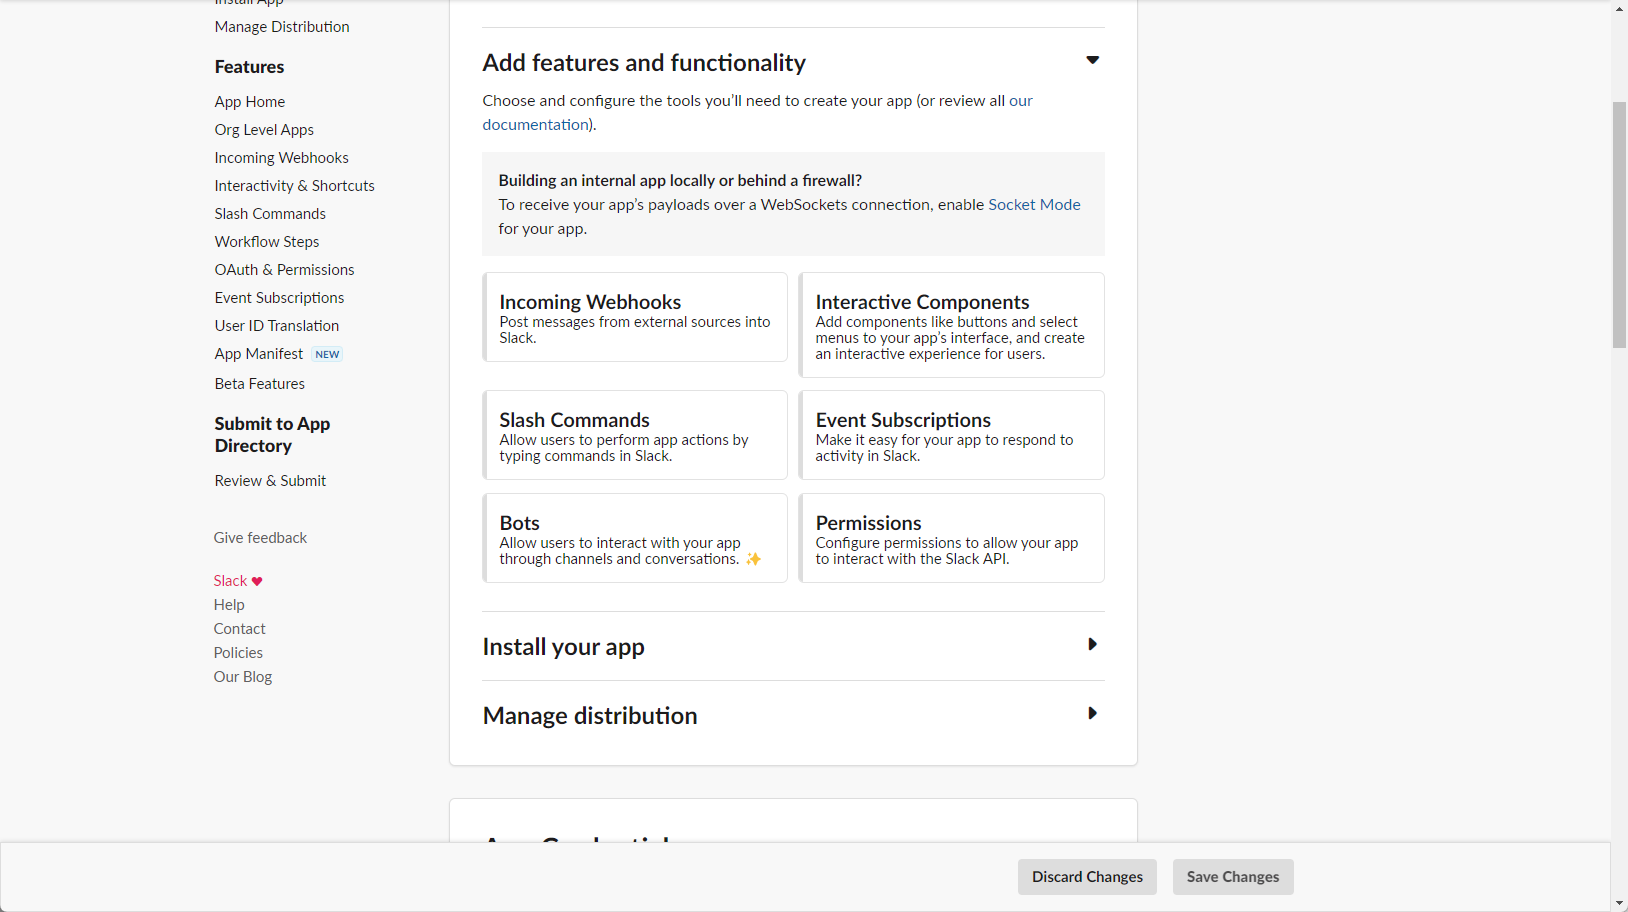Select Event Subscriptions in sidebar
Image resolution: width=1628 pixels, height=912 pixels.
pyautogui.click(x=279, y=298)
